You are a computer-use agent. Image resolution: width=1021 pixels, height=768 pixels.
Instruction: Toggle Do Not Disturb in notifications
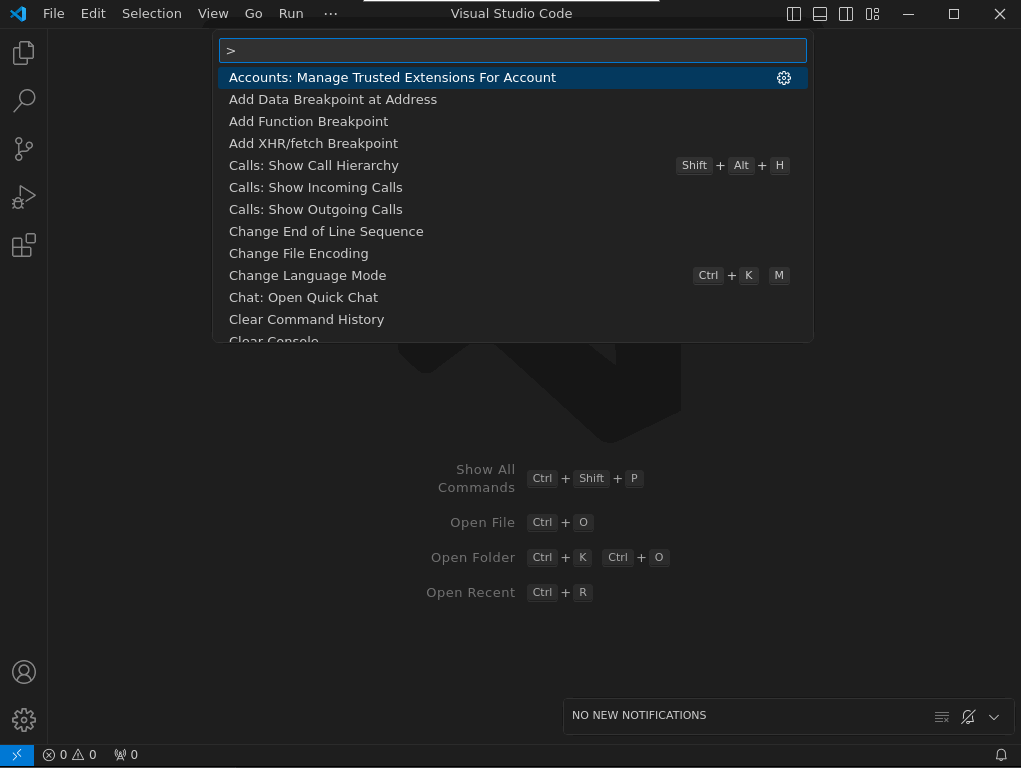[x=968, y=716]
